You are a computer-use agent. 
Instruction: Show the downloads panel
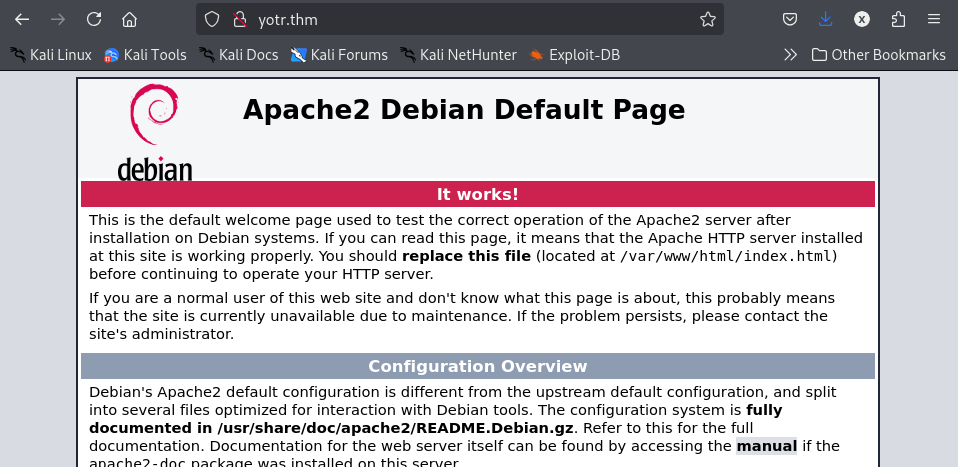tap(825, 20)
